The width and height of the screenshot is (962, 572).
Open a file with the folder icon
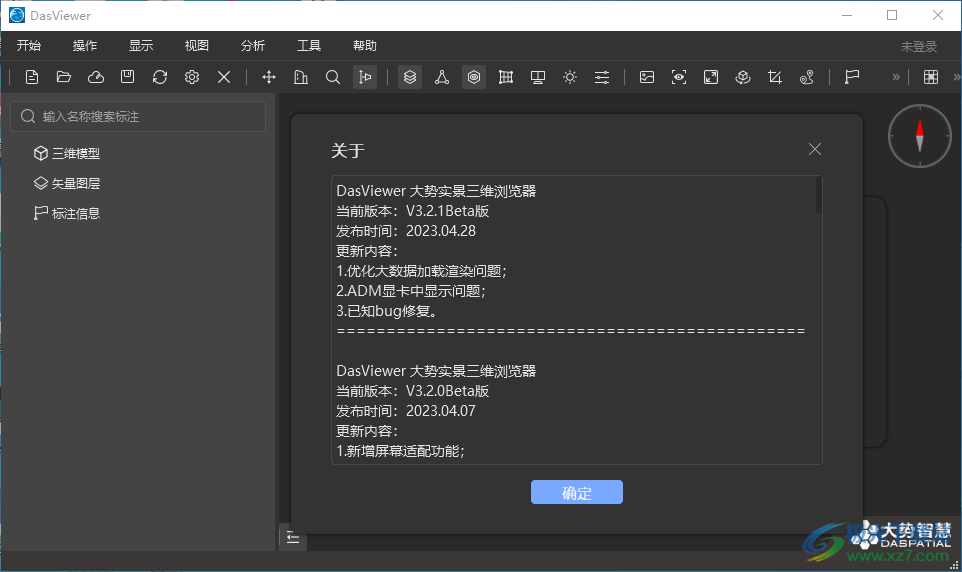(x=64, y=77)
